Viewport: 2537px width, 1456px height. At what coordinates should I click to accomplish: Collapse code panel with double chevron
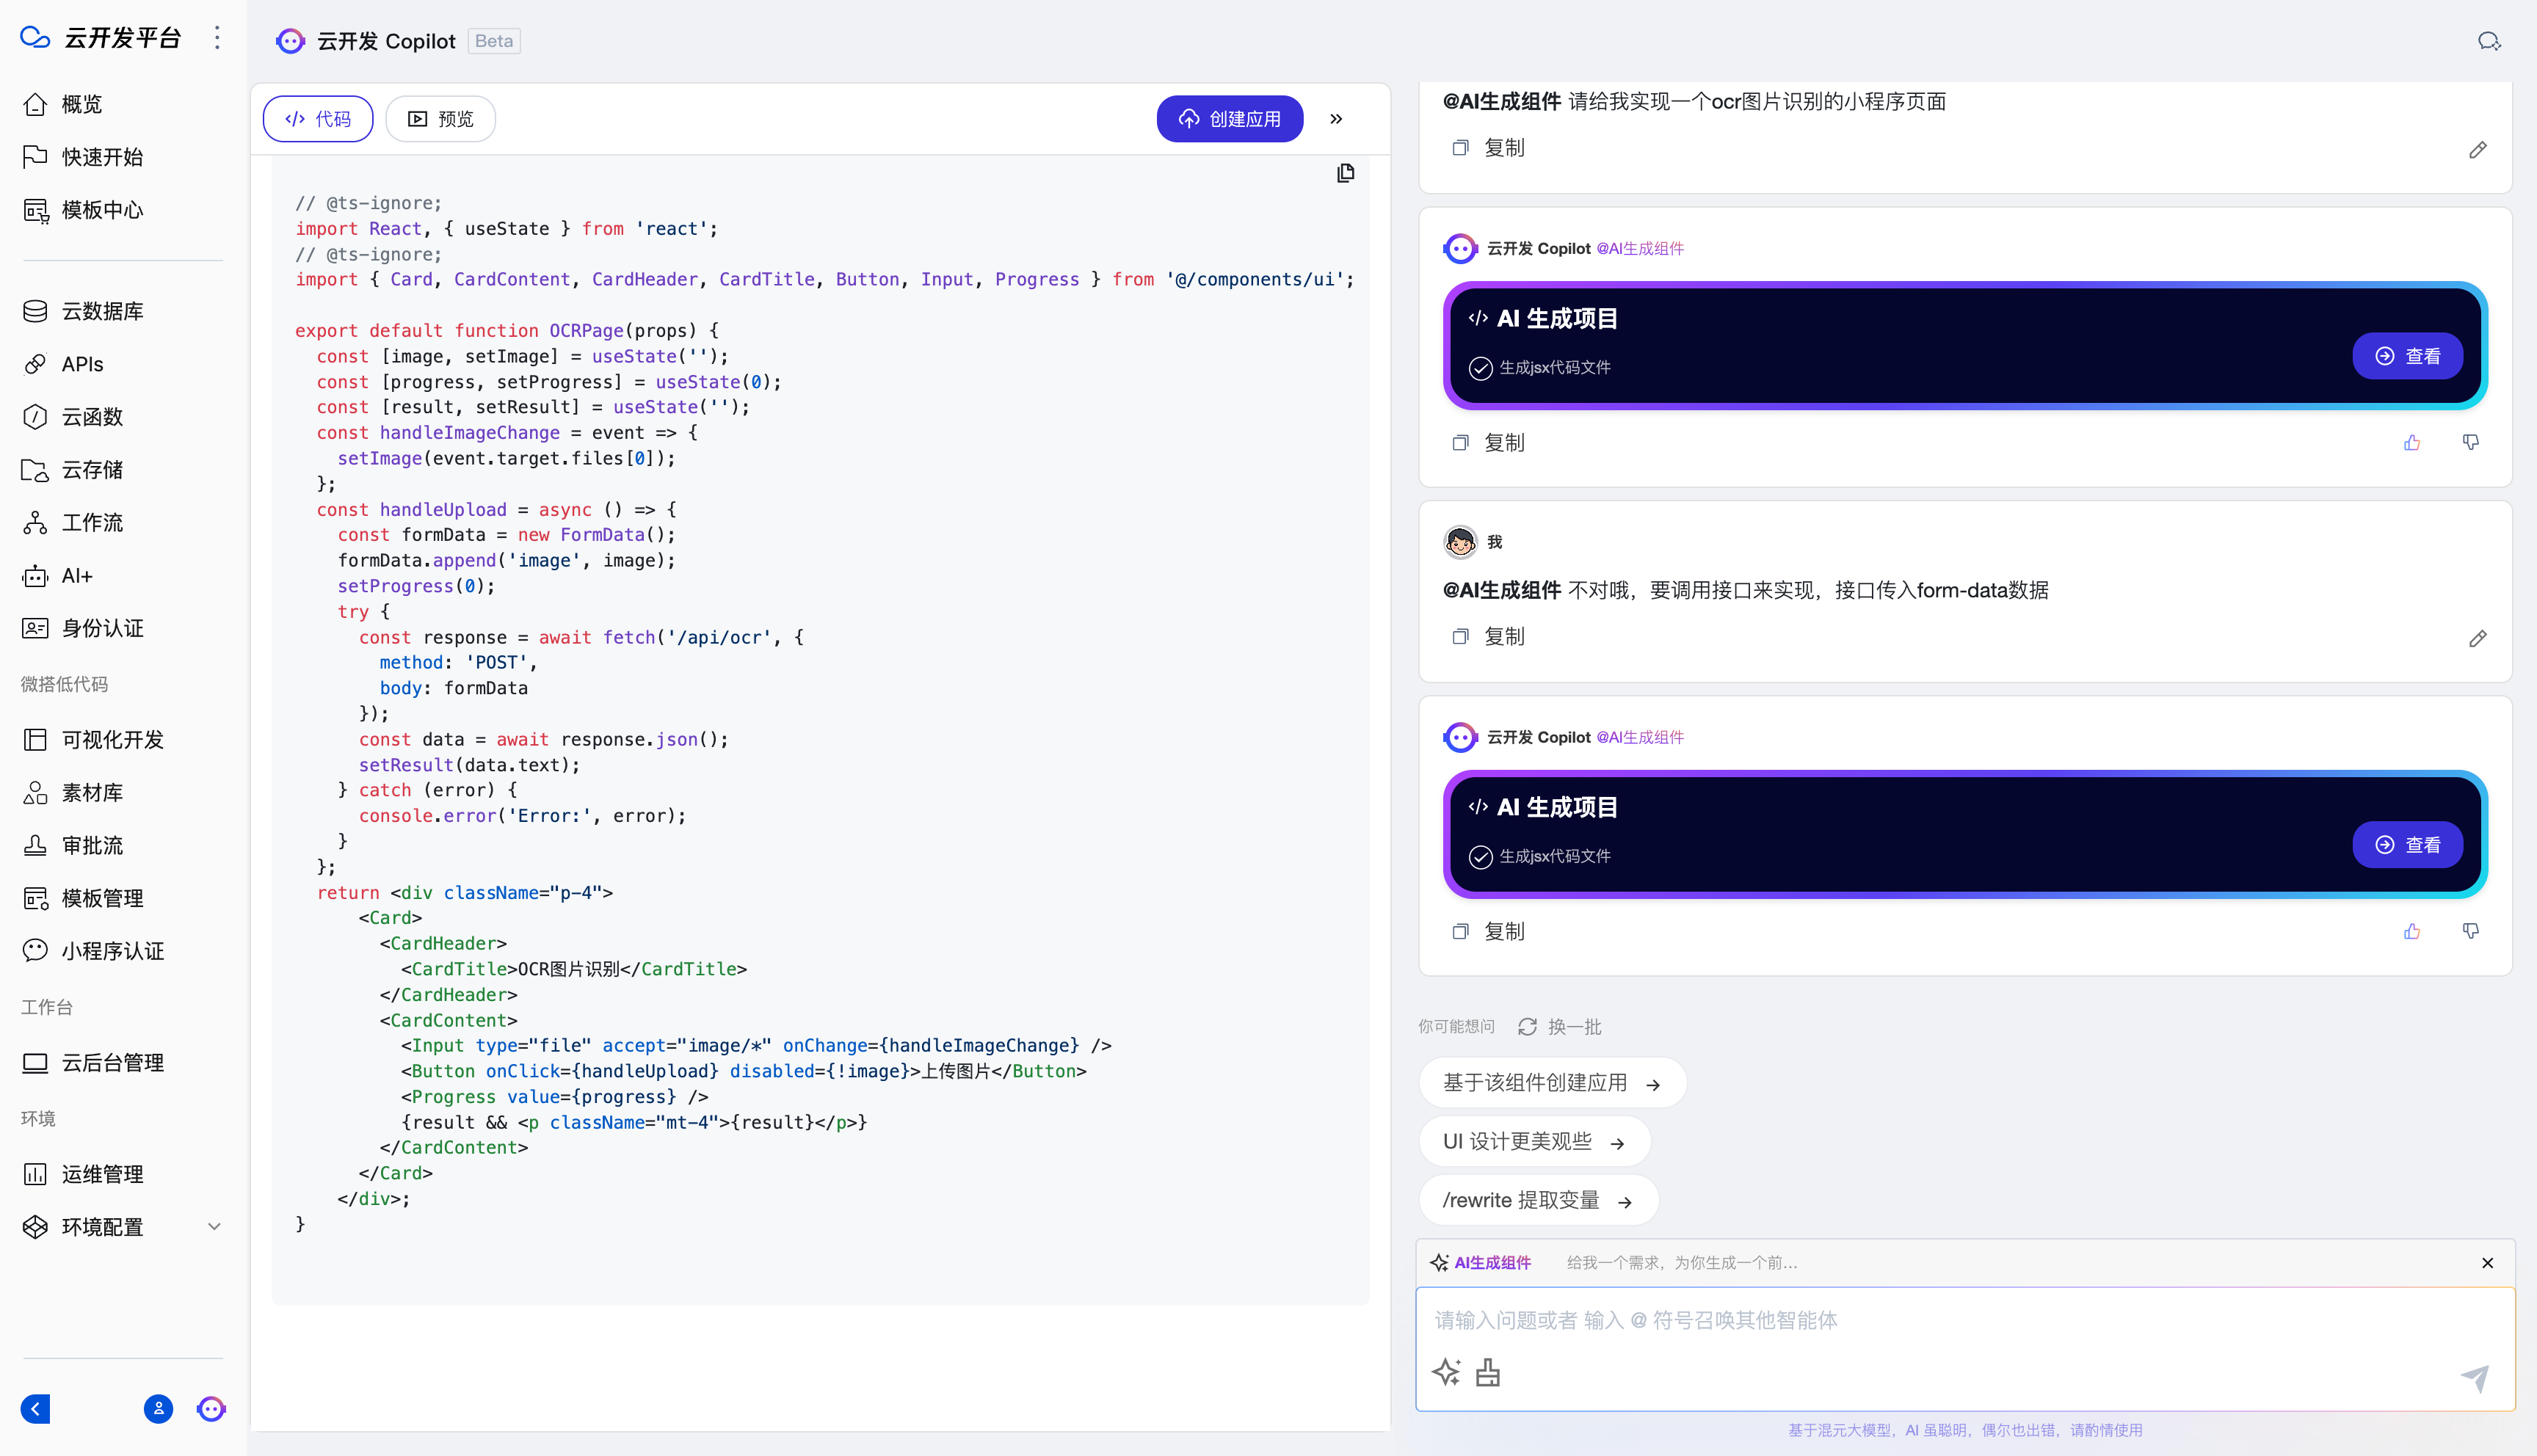1336,119
